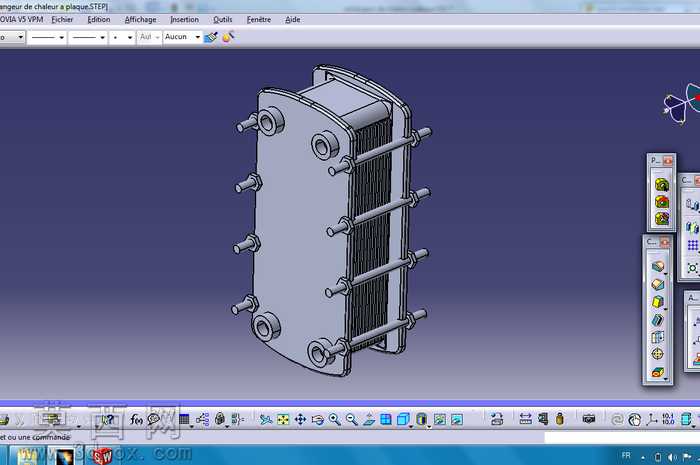
Task: Click the Measure Inertia weight icon
Action: click(560, 419)
